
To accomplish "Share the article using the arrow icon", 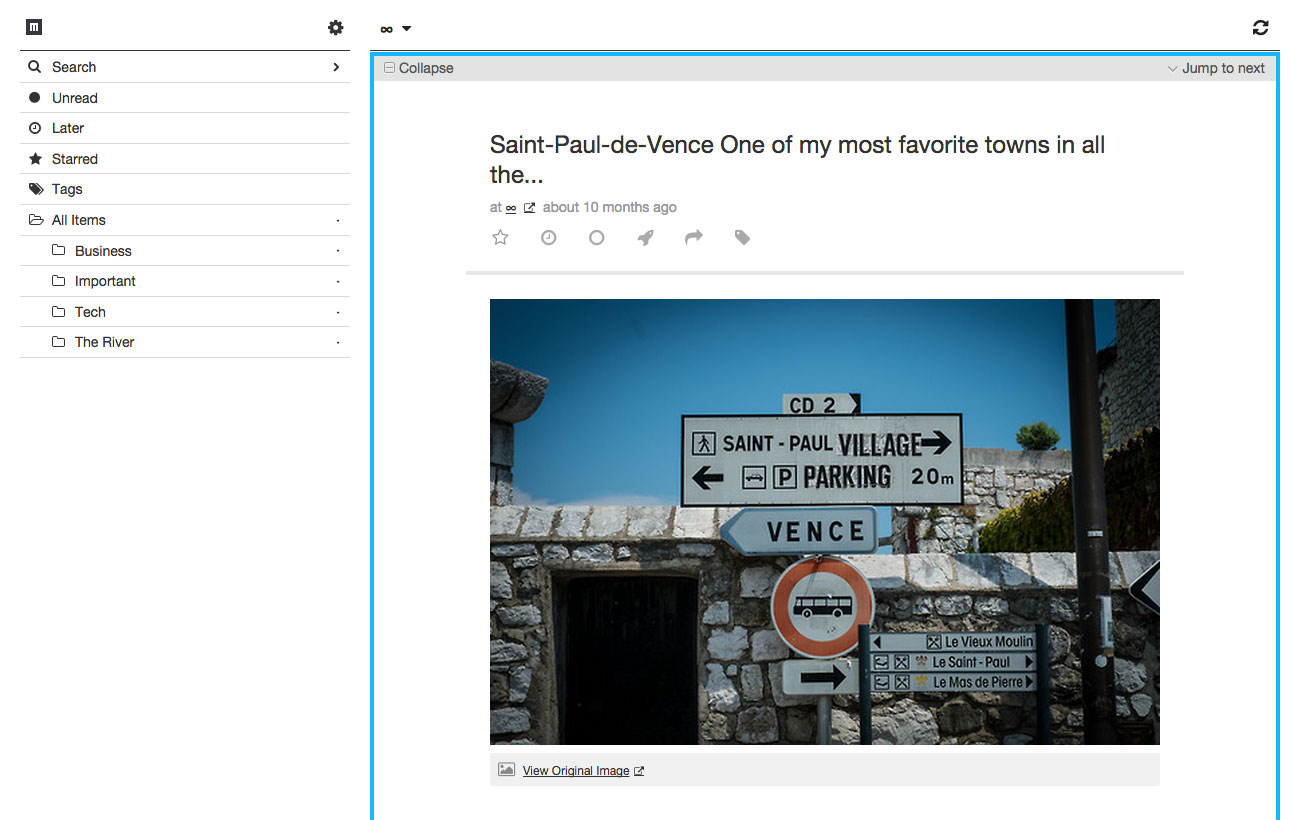I will click(x=694, y=238).
